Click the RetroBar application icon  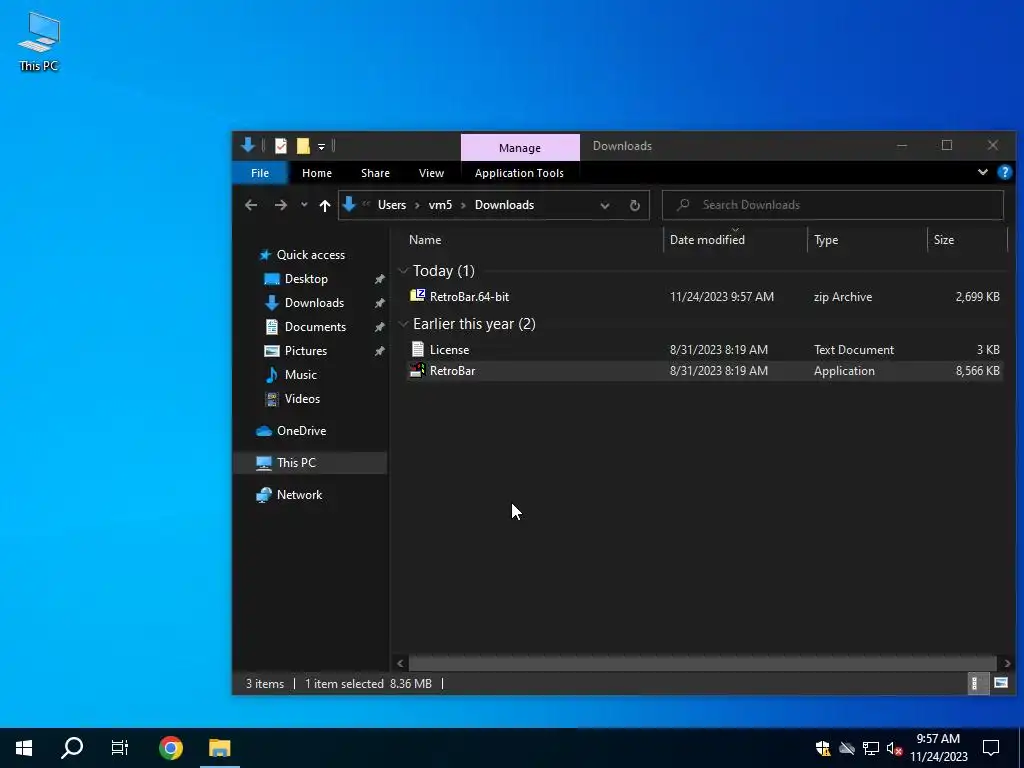pos(417,371)
